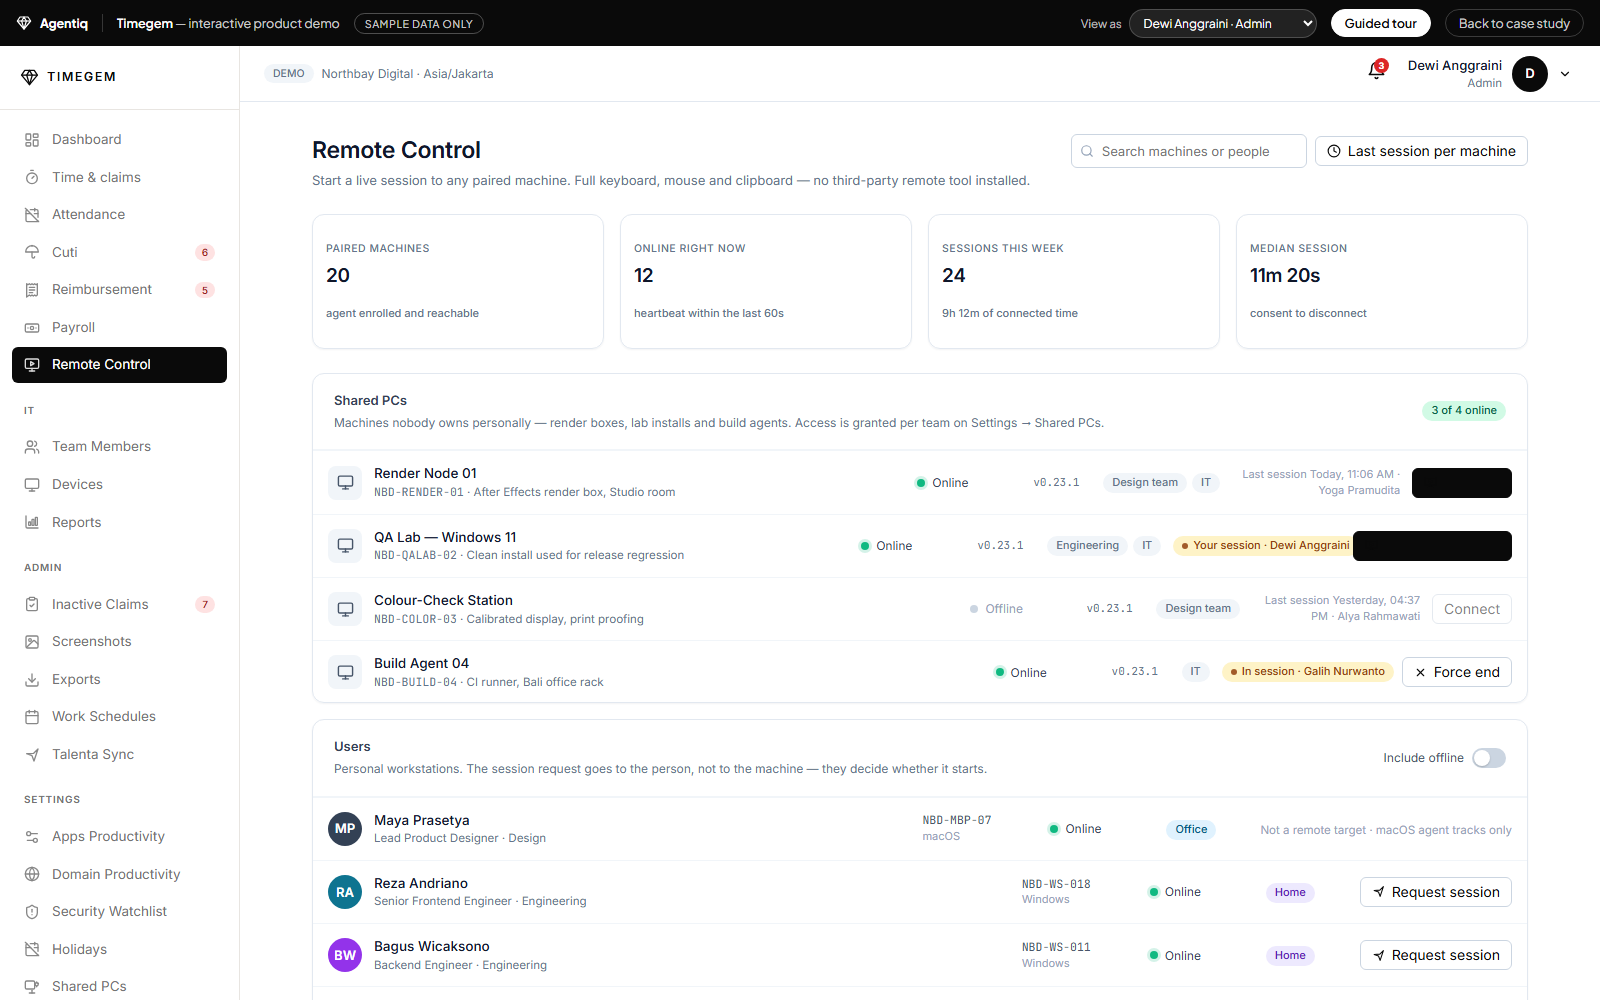1600x1000 pixels.
Task: Click the In session Galih Nurwanto badge
Action: [1308, 672]
